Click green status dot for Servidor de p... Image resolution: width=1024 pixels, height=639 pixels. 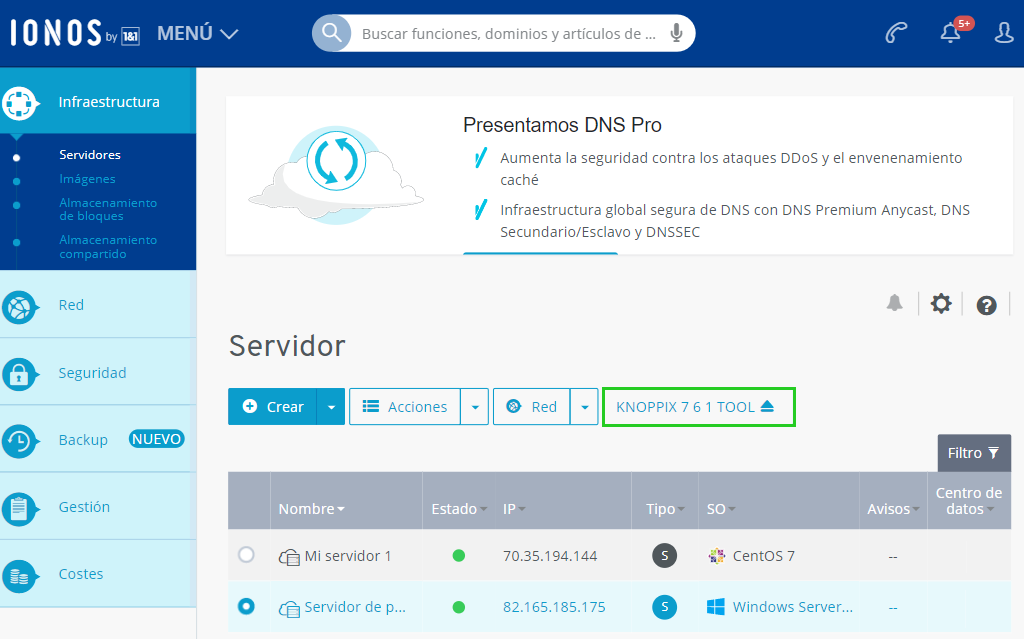tap(458, 607)
